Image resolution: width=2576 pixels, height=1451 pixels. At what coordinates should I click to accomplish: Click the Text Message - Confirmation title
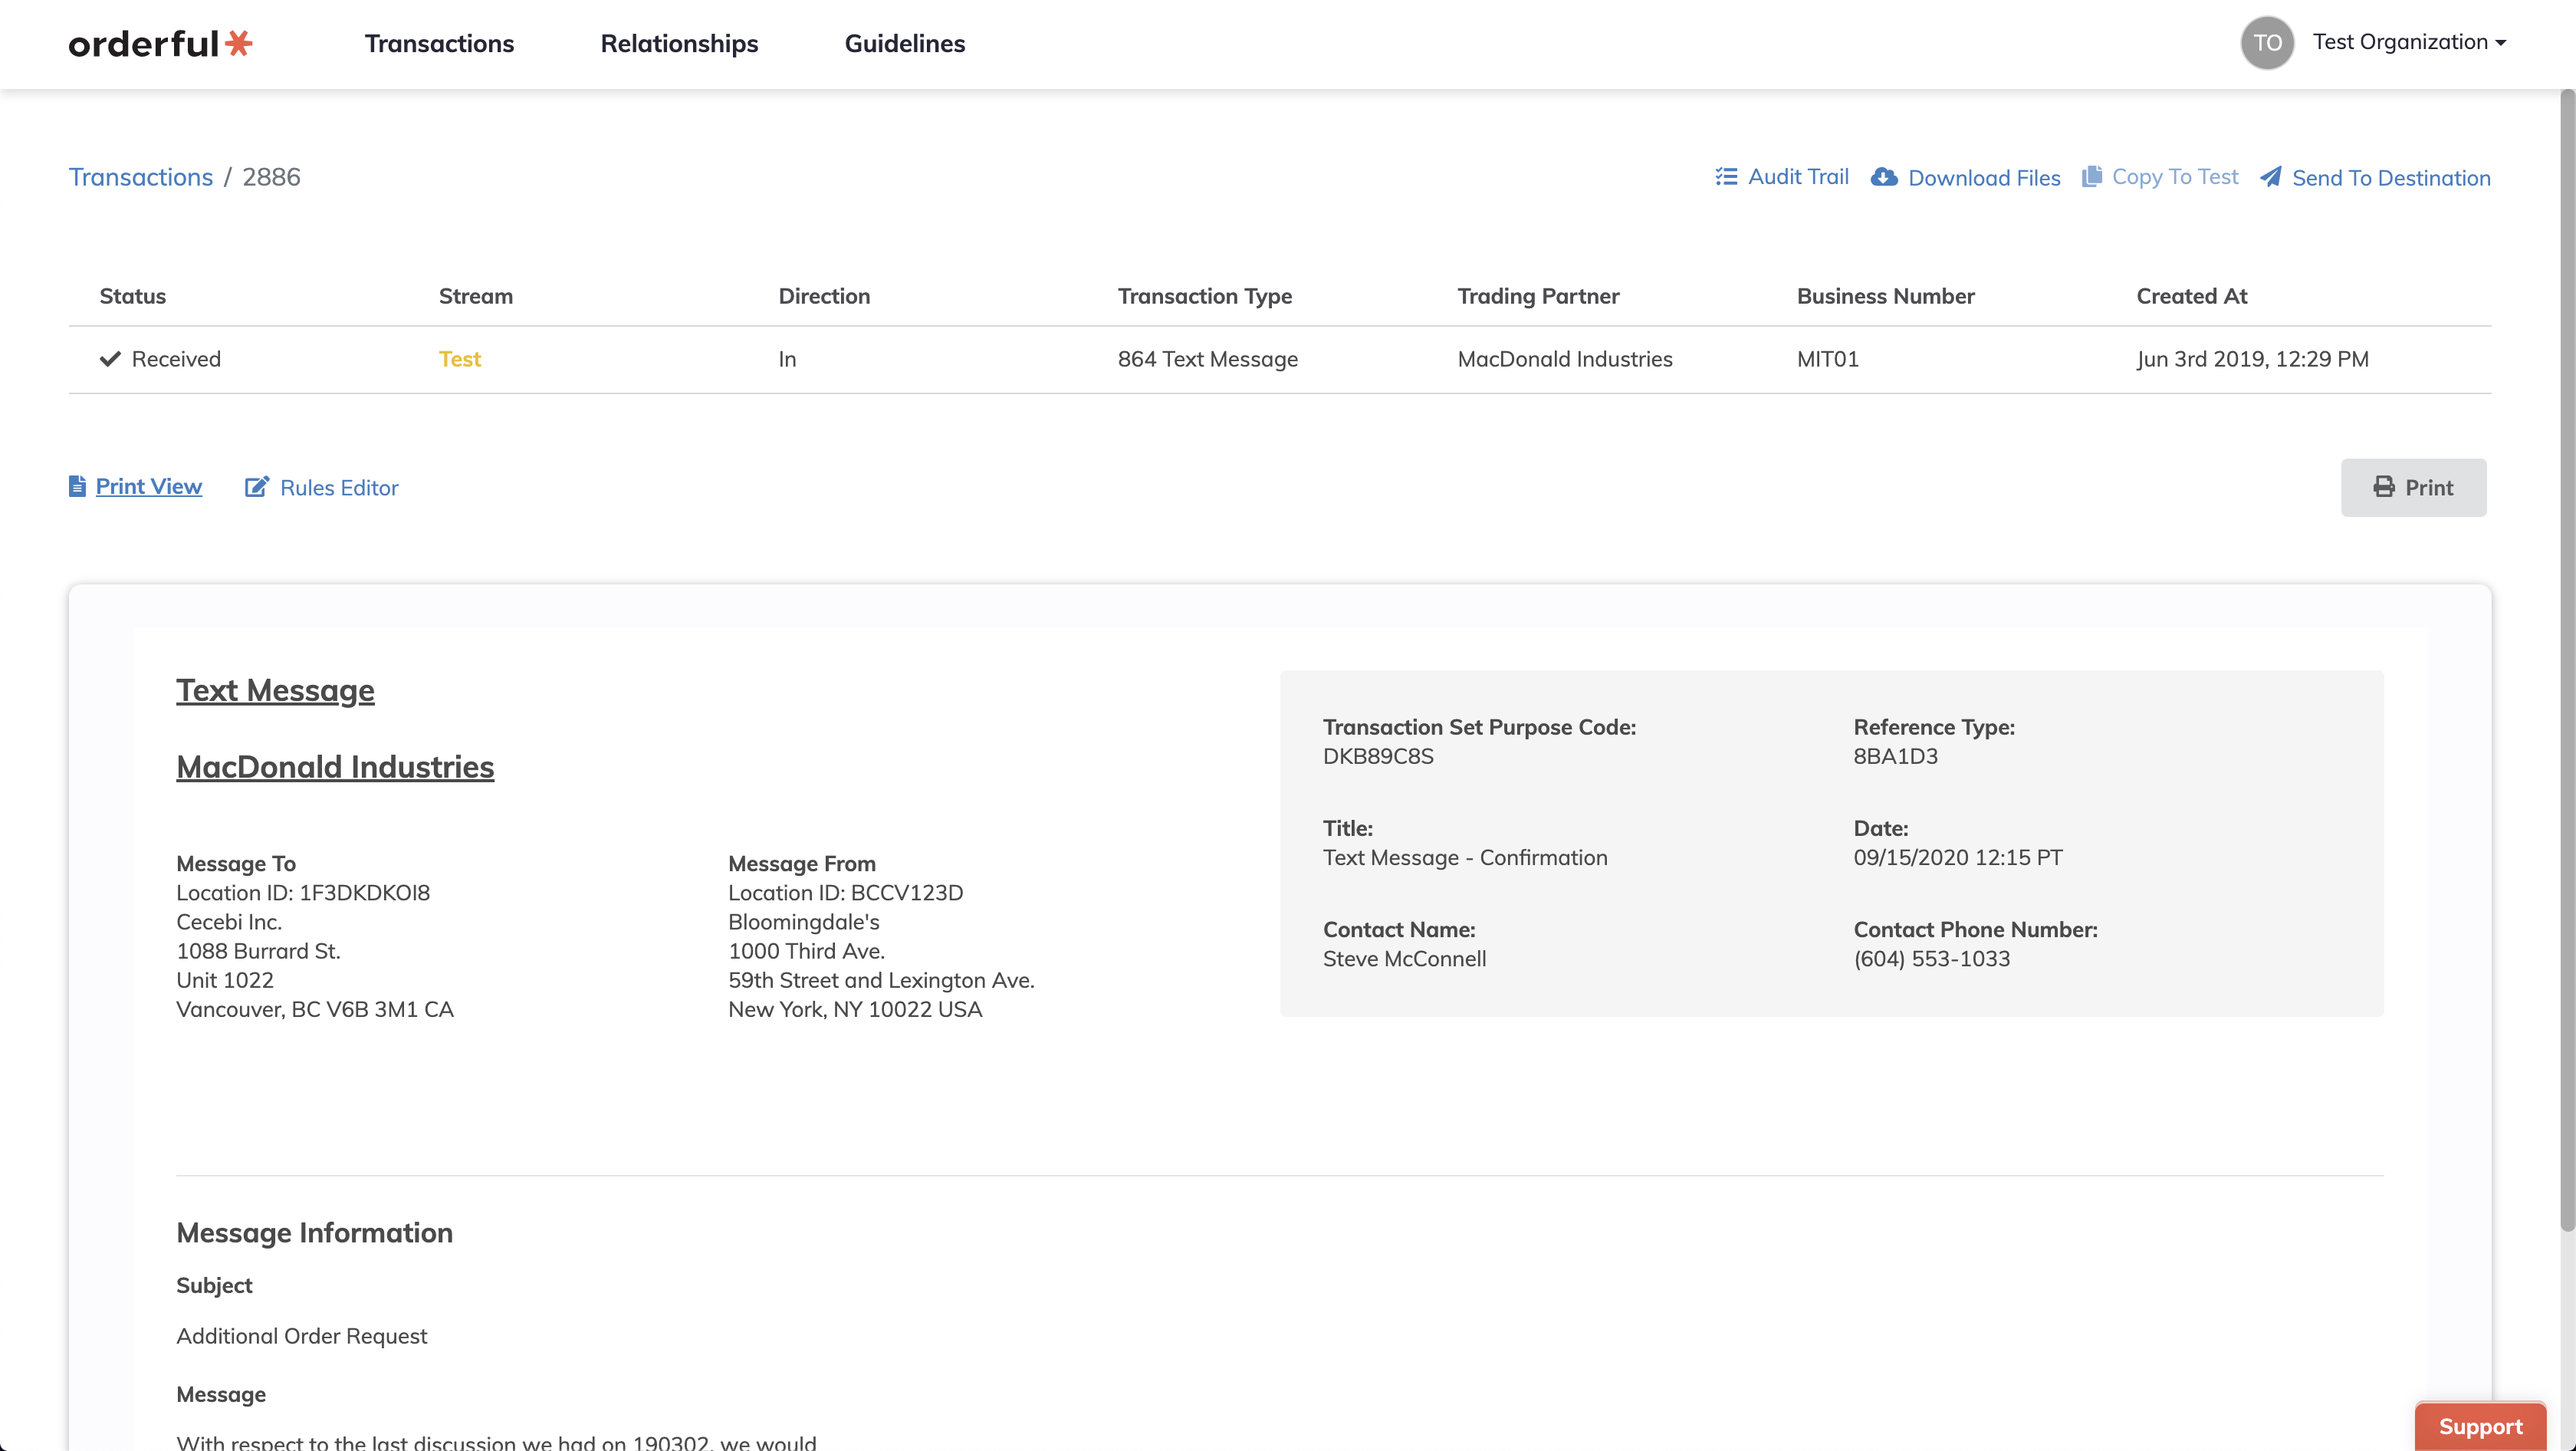pos(1465,858)
